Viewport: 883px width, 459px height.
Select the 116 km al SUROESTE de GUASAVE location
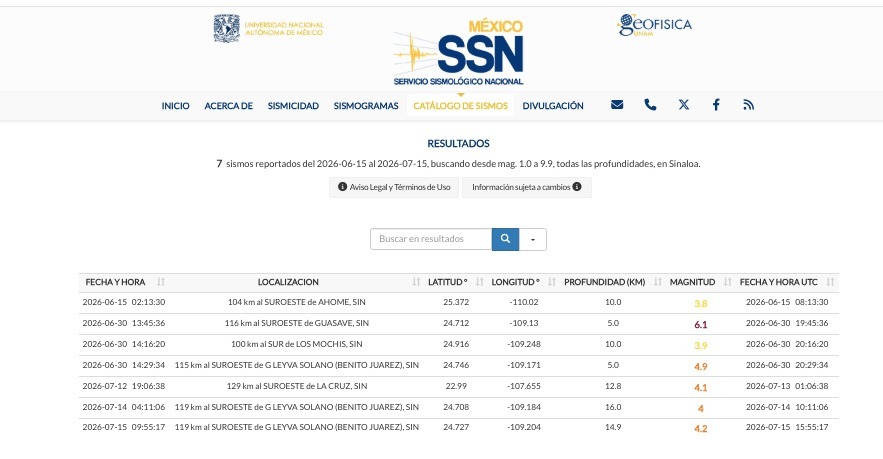pyautogui.click(x=297, y=323)
